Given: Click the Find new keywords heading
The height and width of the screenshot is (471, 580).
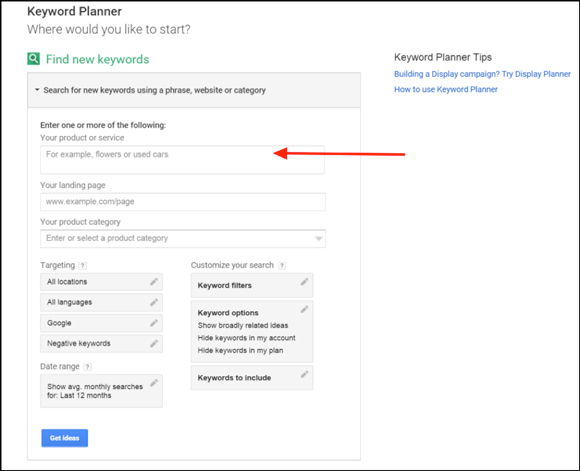Looking at the screenshot, I should (97, 59).
